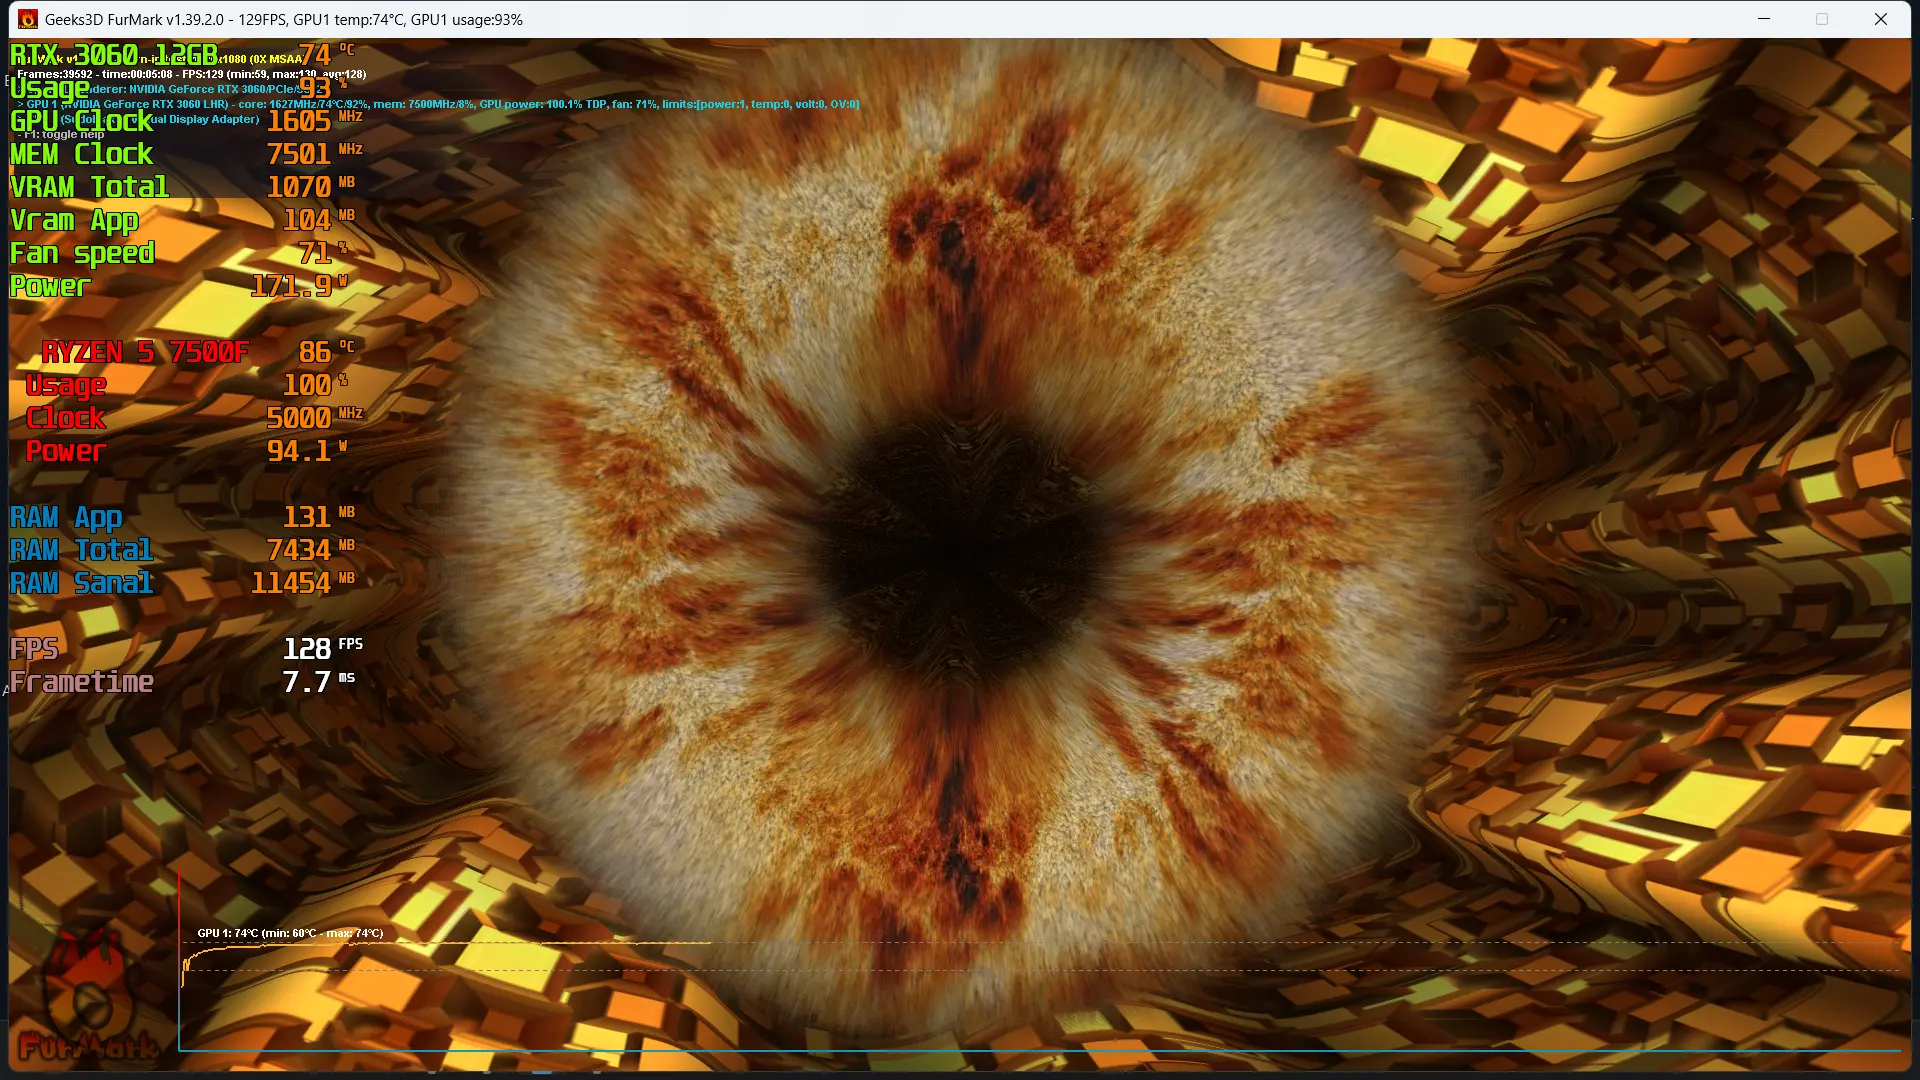Click the fan speed value '71 %'
This screenshot has height=1080, width=1920.
323,253
